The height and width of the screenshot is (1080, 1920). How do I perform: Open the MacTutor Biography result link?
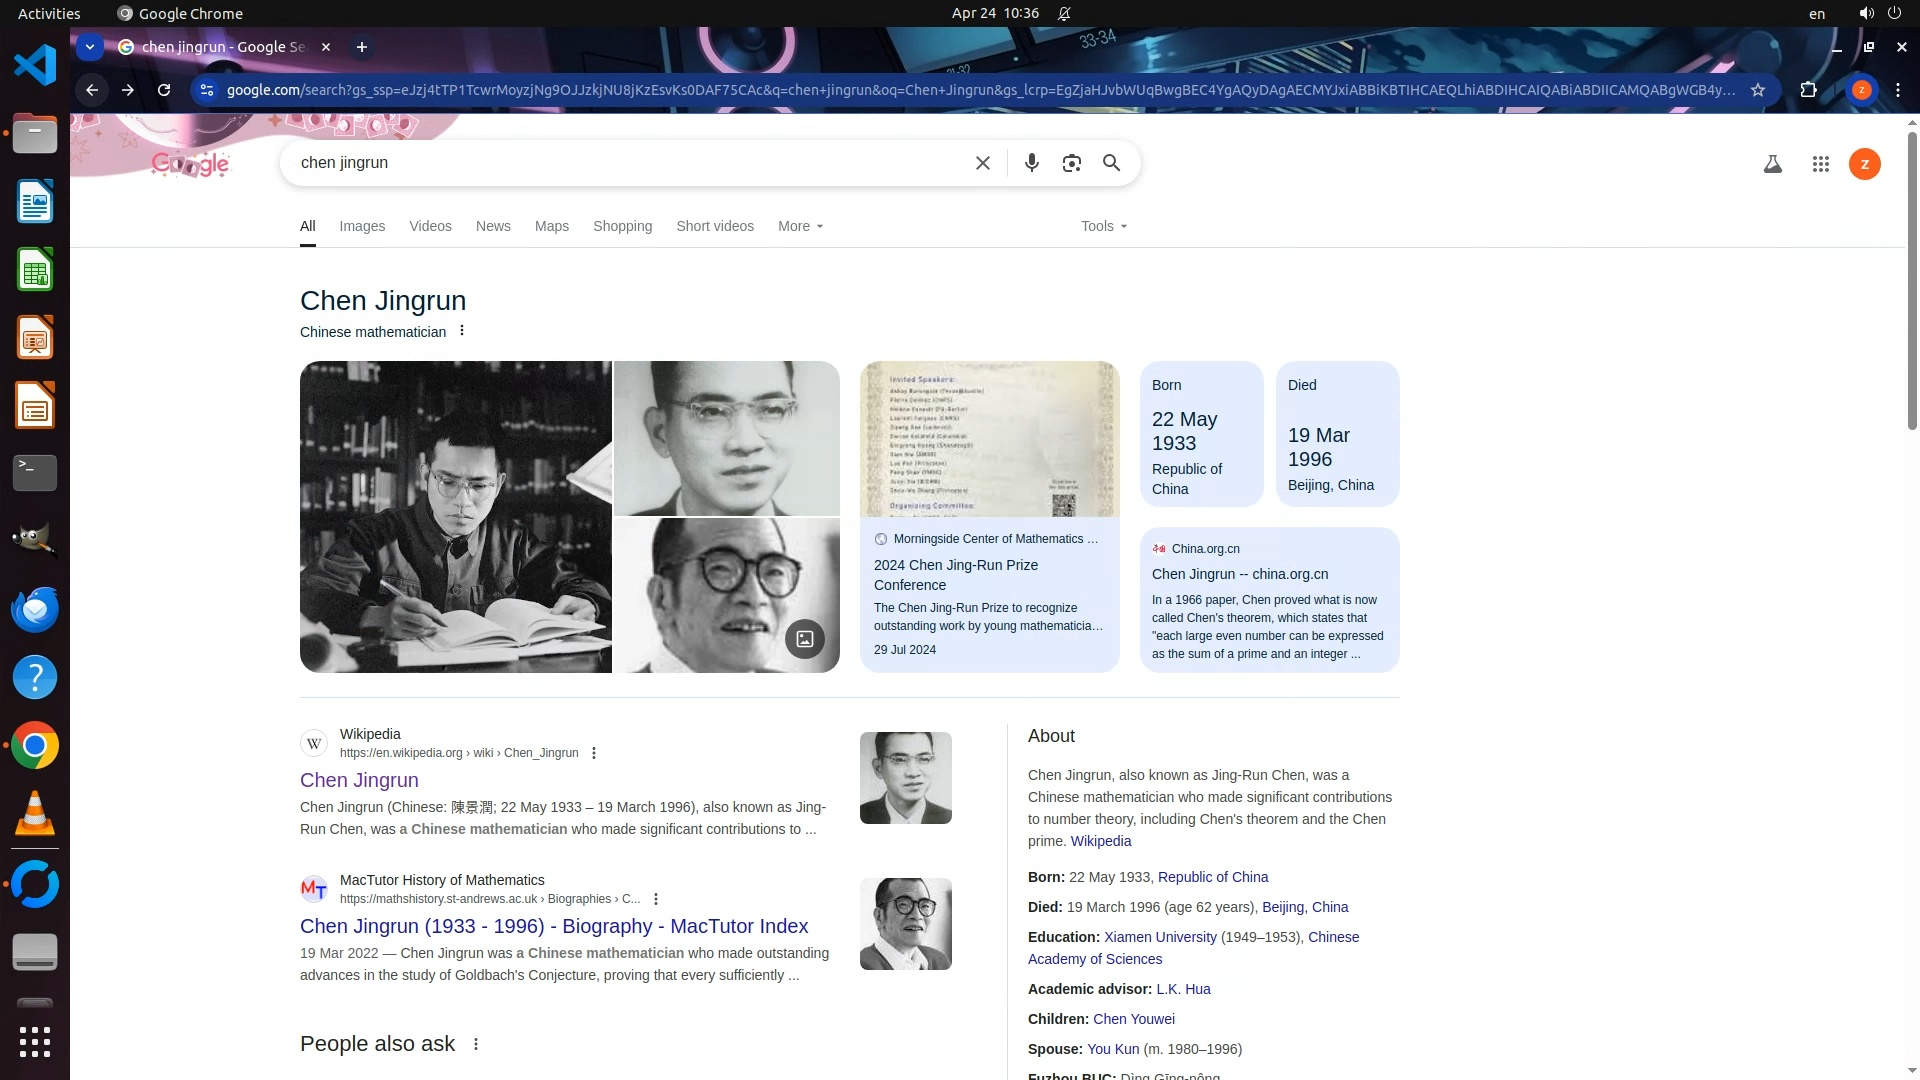(554, 926)
